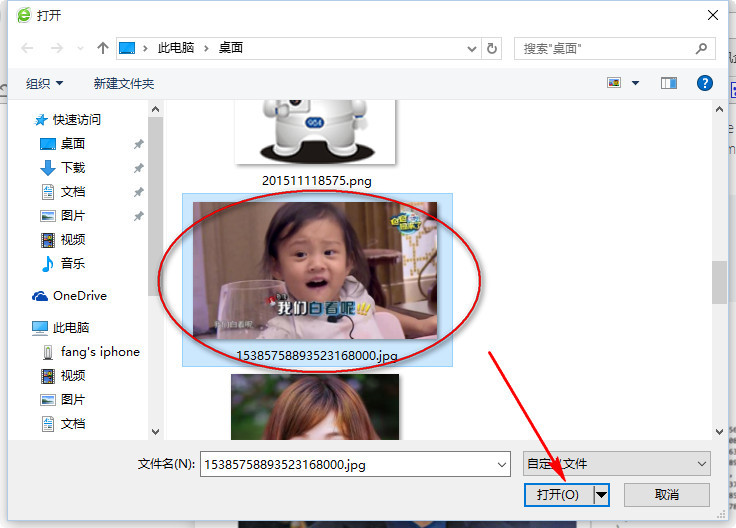Open the 自定义文件 file type dropdown
Viewport: 736px width, 528px height.
click(616, 464)
